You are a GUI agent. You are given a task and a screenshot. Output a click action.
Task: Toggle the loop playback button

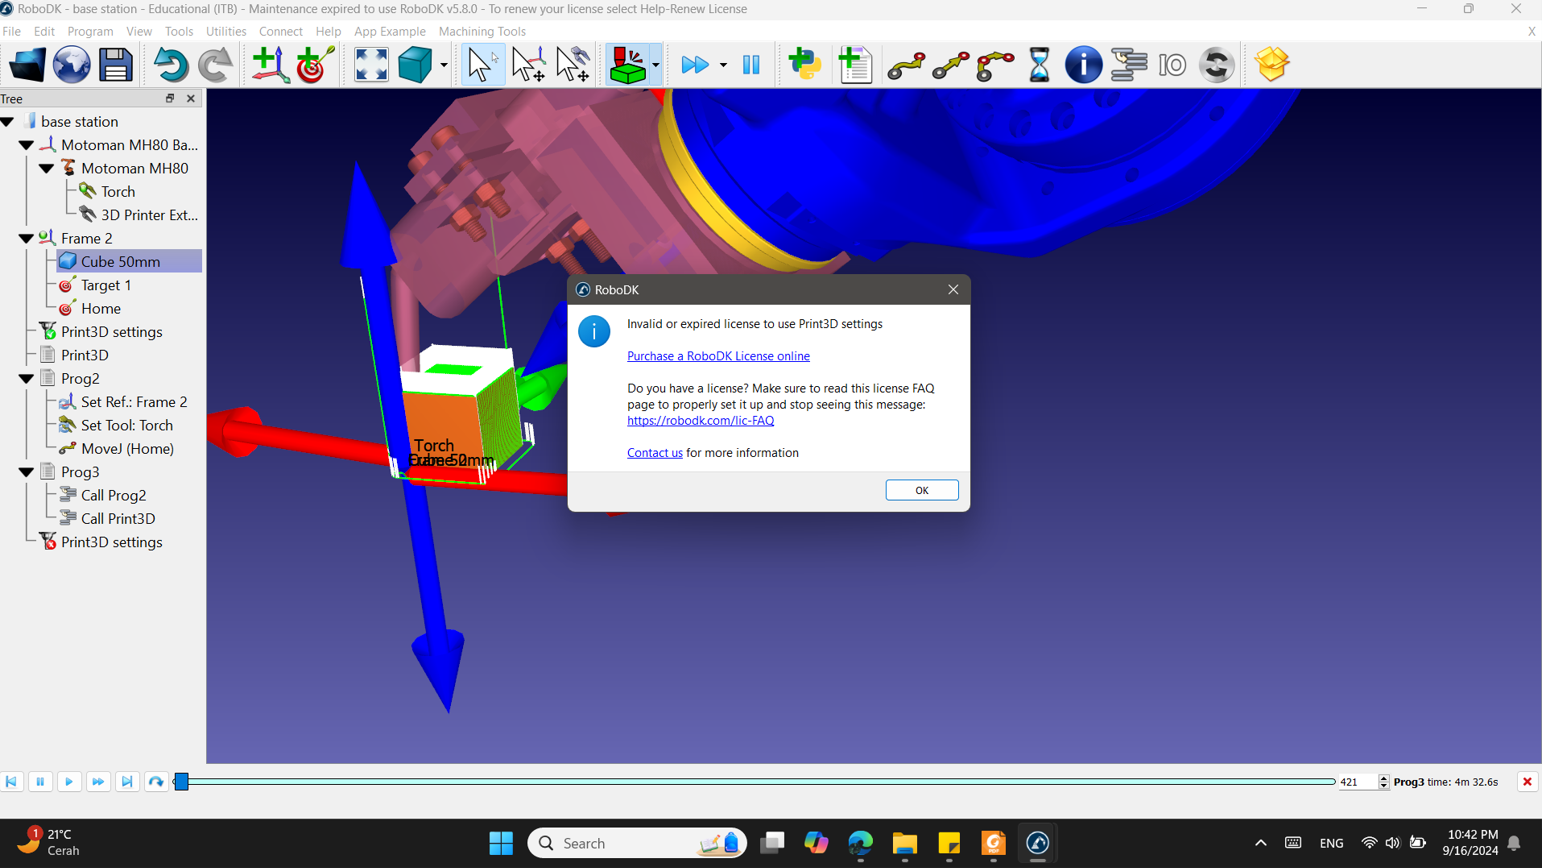pos(156,782)
